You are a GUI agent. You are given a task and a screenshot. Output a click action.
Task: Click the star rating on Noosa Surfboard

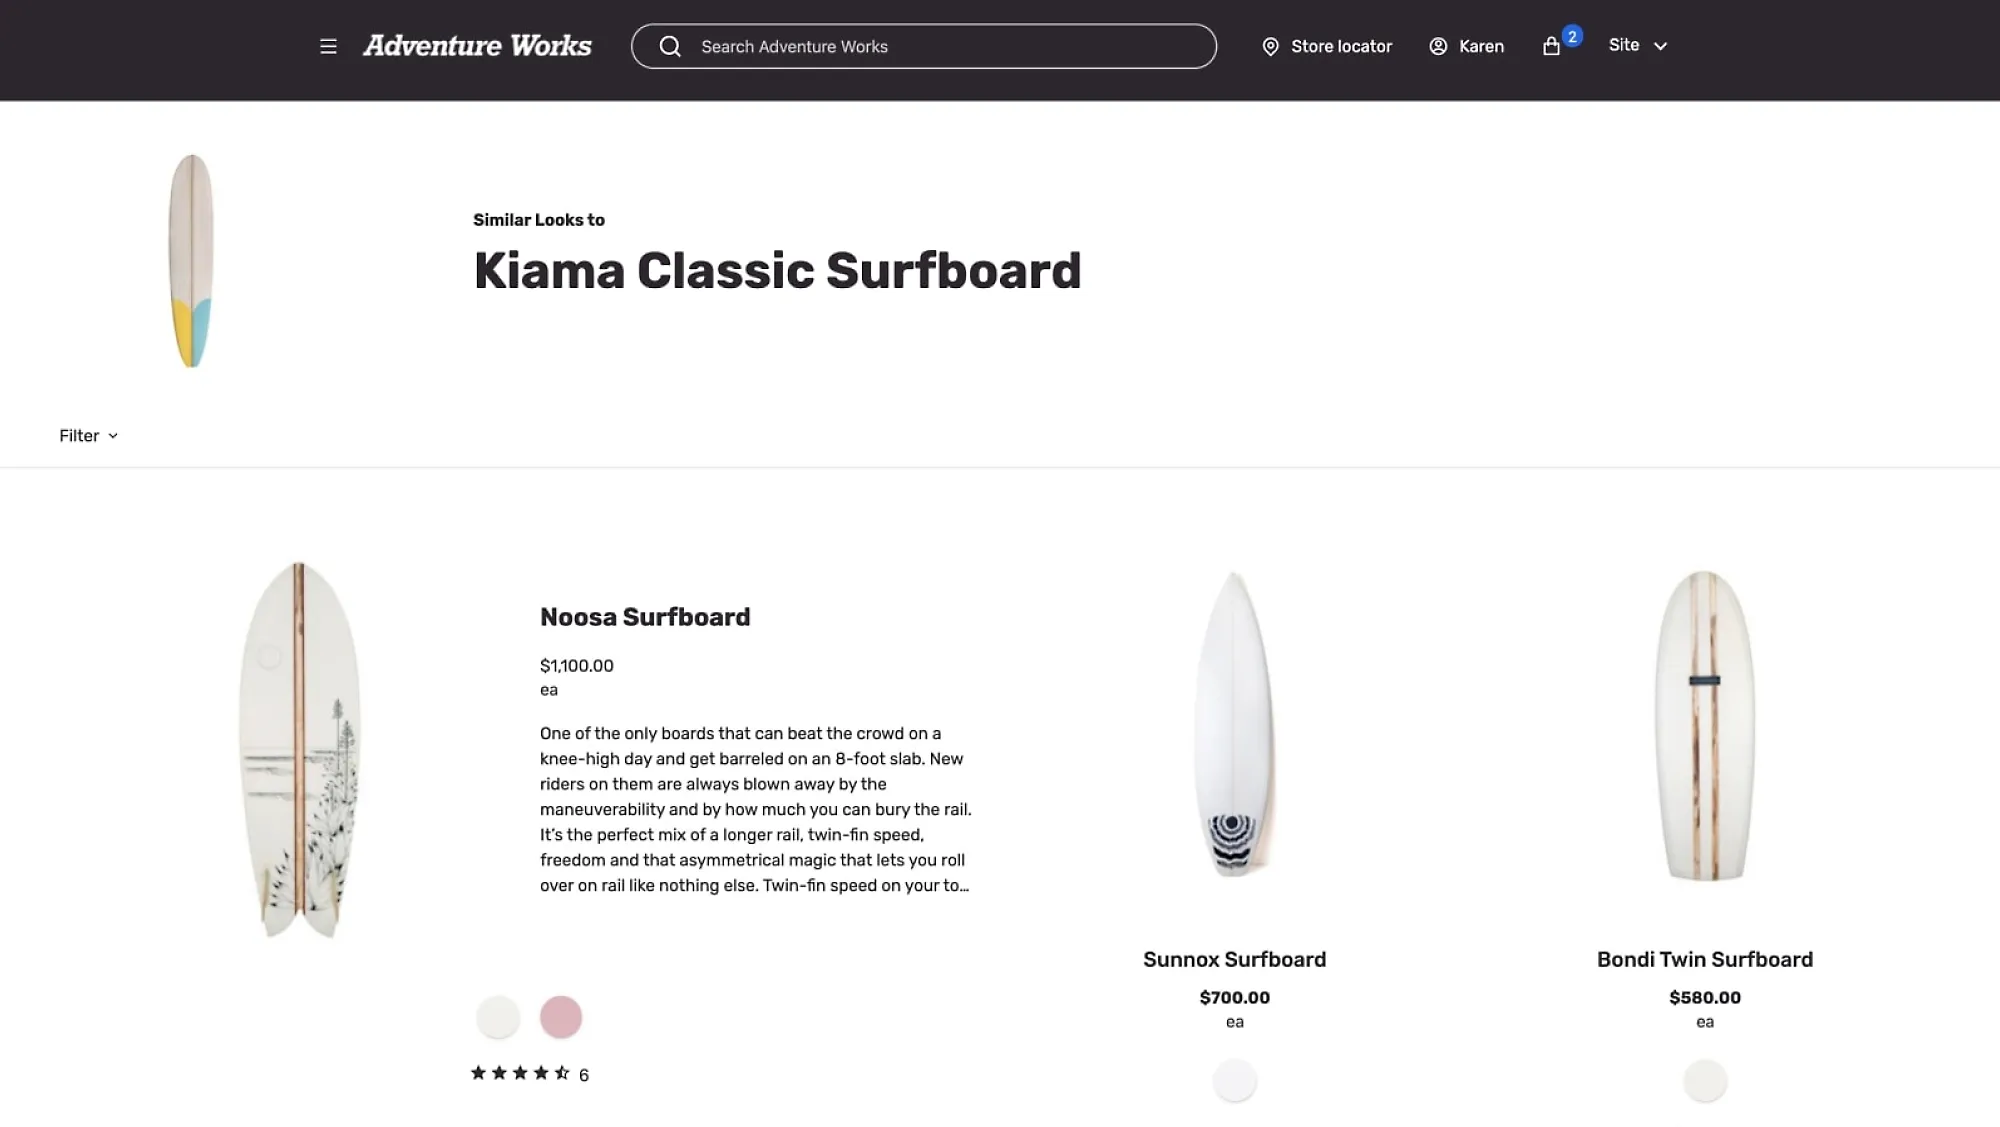tap(520, 1073)
